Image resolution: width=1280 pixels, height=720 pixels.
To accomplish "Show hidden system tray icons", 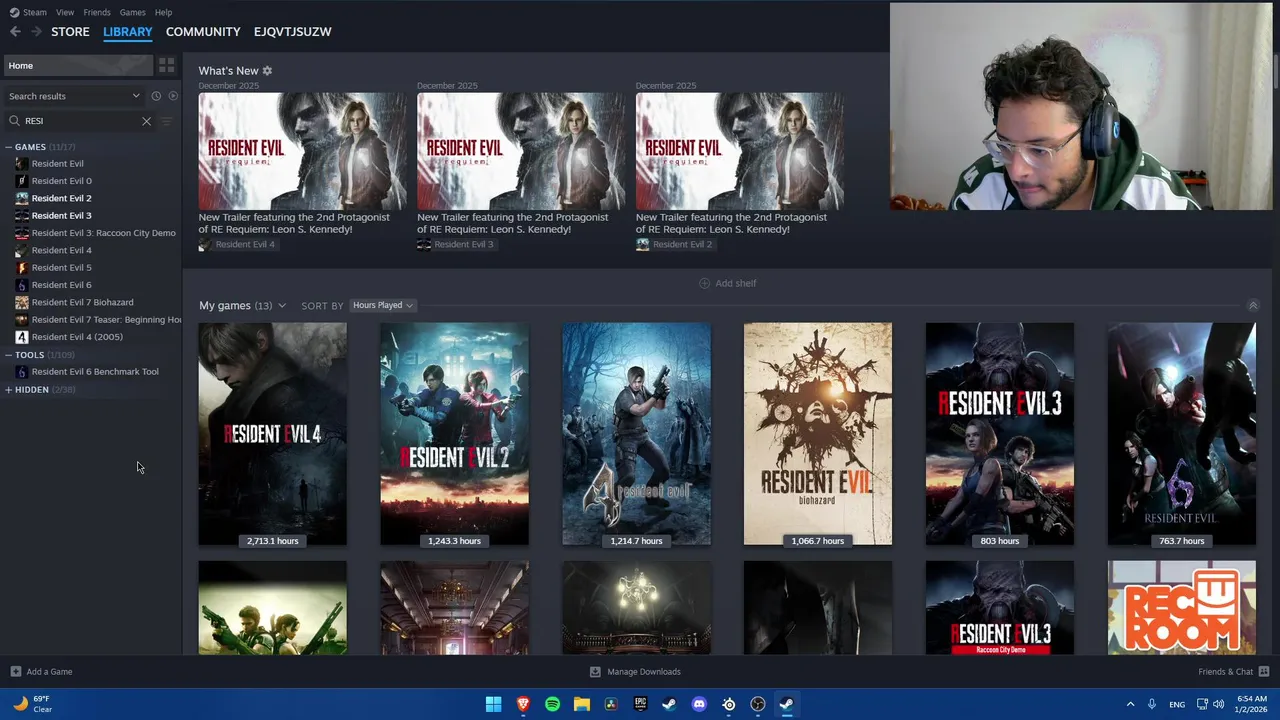I will click(x=1130, y=704).
